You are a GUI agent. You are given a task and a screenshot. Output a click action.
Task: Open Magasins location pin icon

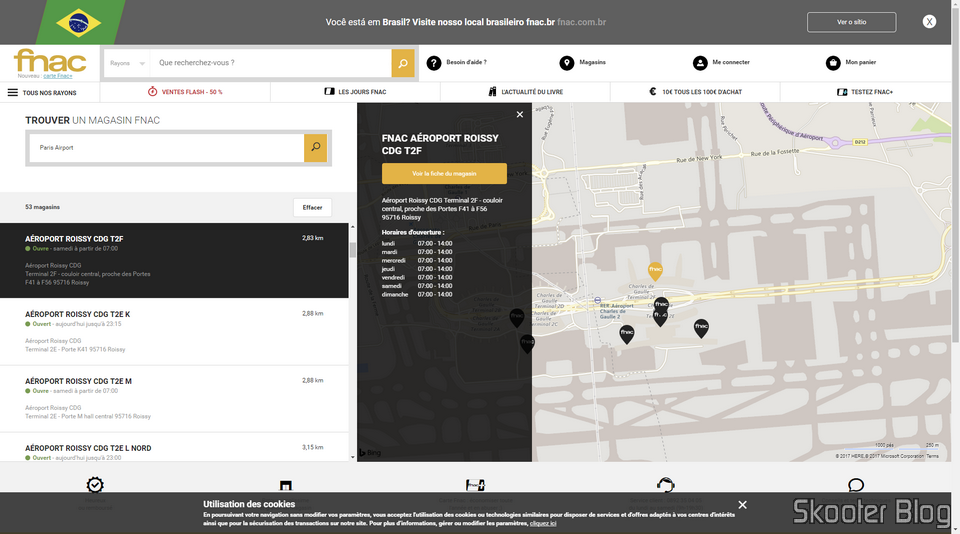(567, 62)
